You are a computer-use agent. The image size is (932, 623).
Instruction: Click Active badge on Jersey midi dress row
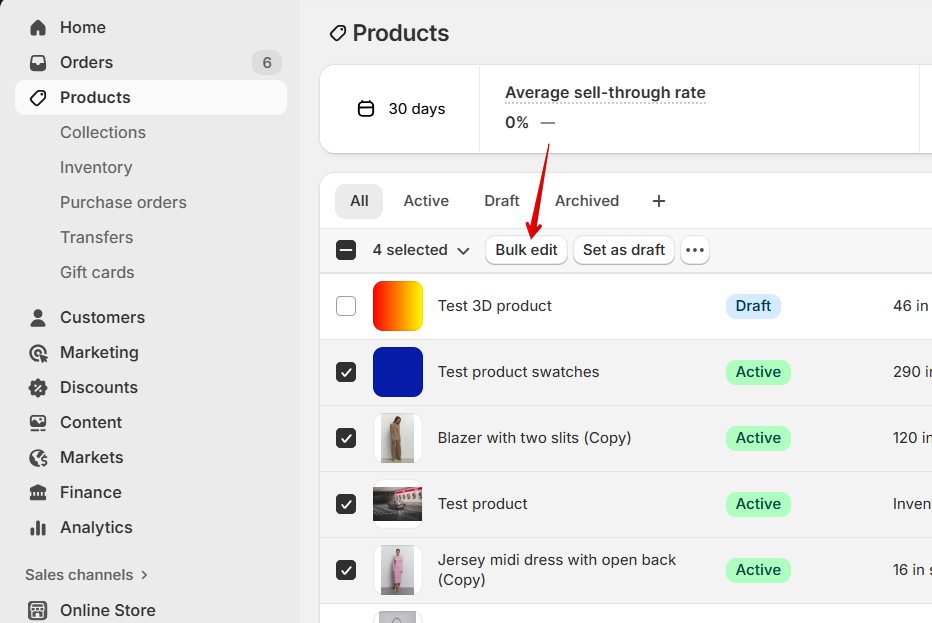click(758, 570)
